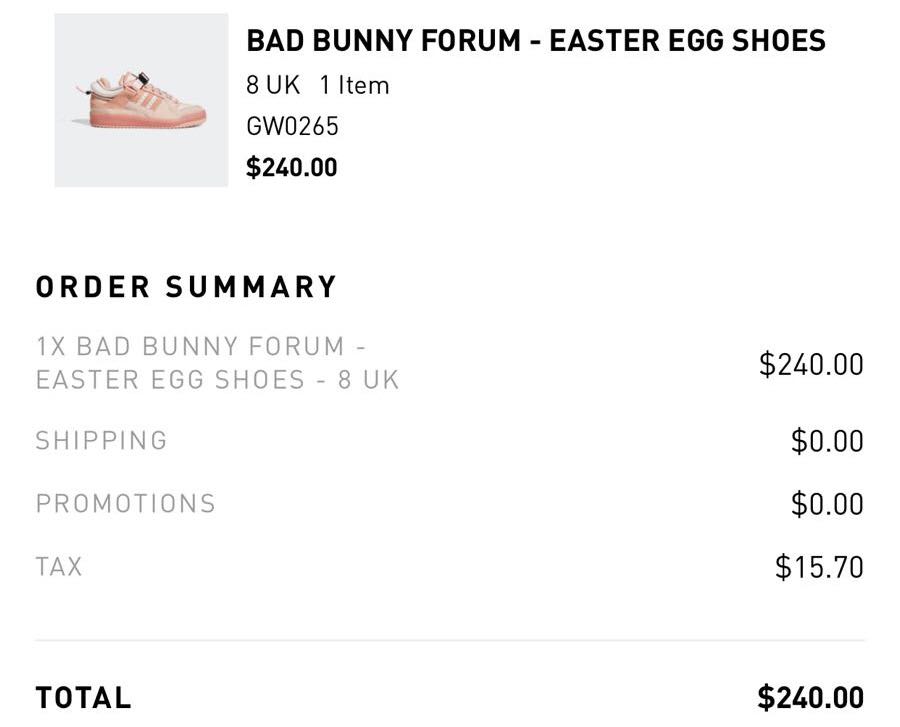Viewport: 900px width, 727px height.
Task: Click the 1X Bad Bunny Forum line item
Action: click(218, 363)
